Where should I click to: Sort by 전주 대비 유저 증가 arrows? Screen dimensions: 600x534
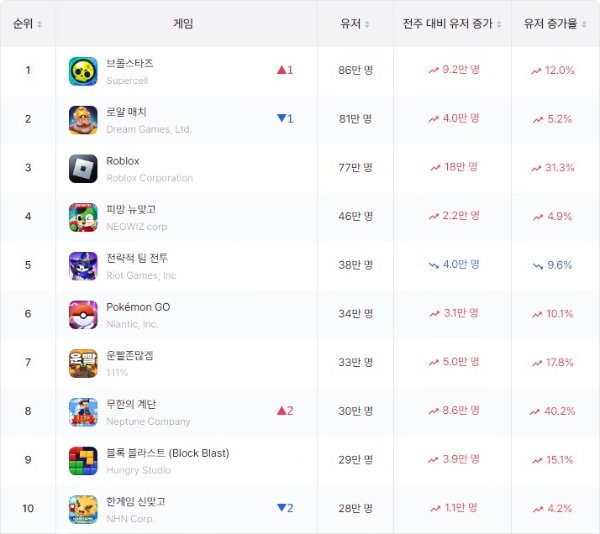coord(499,24)
